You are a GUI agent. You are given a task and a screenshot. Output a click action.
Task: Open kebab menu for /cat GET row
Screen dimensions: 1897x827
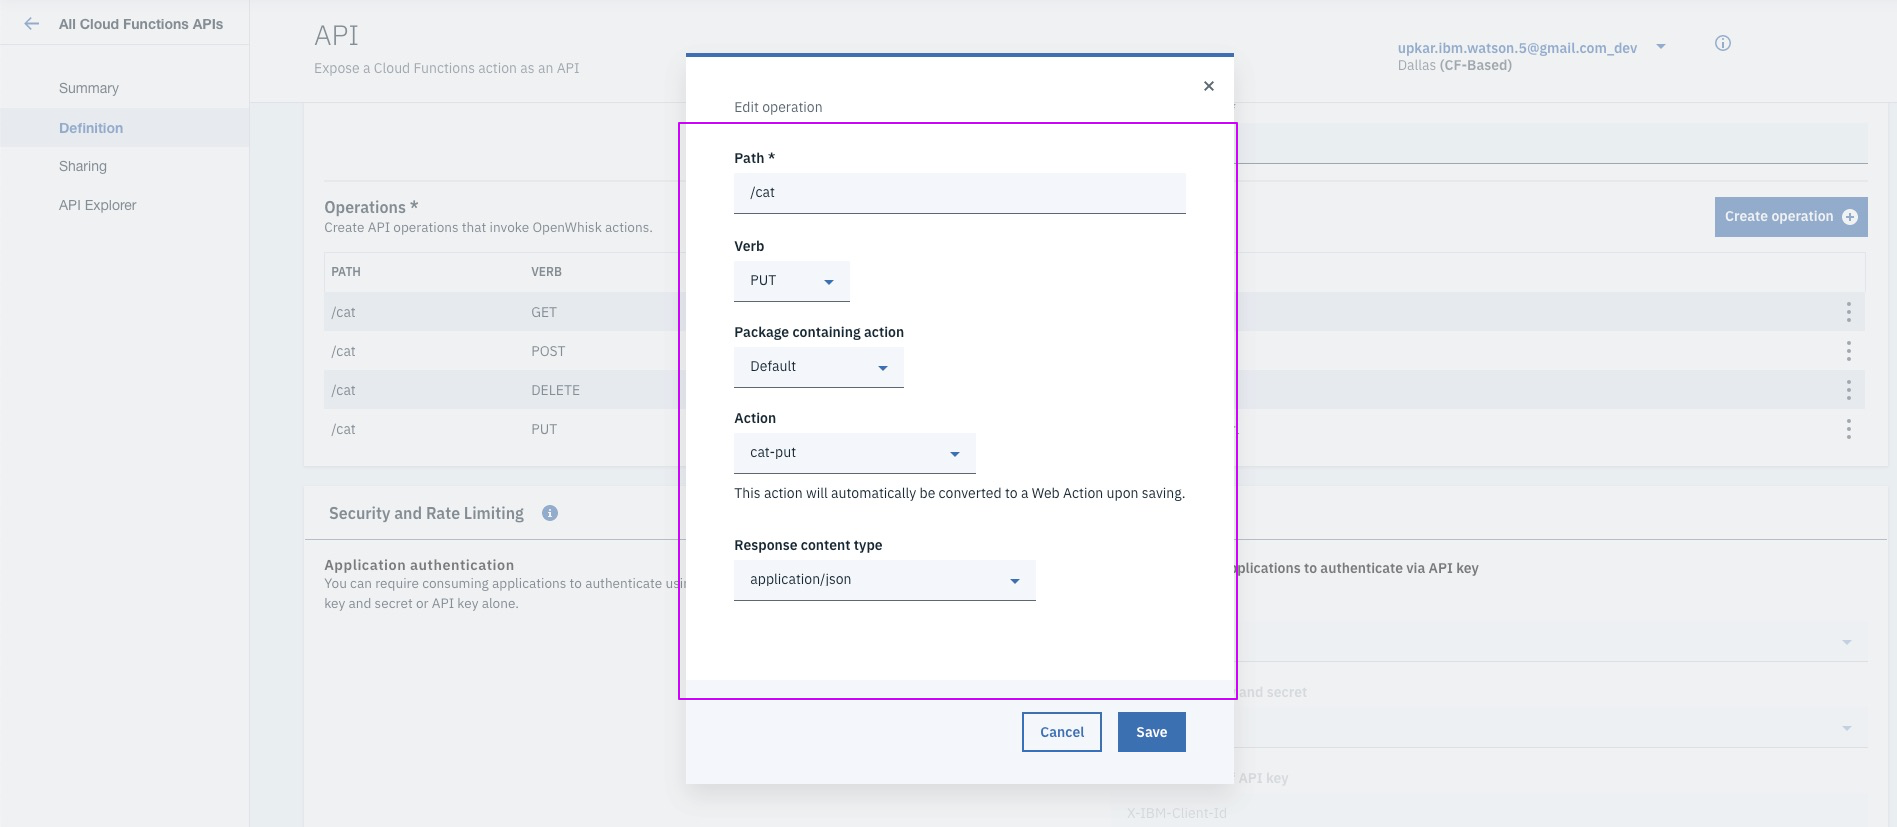coord(1849,312)
